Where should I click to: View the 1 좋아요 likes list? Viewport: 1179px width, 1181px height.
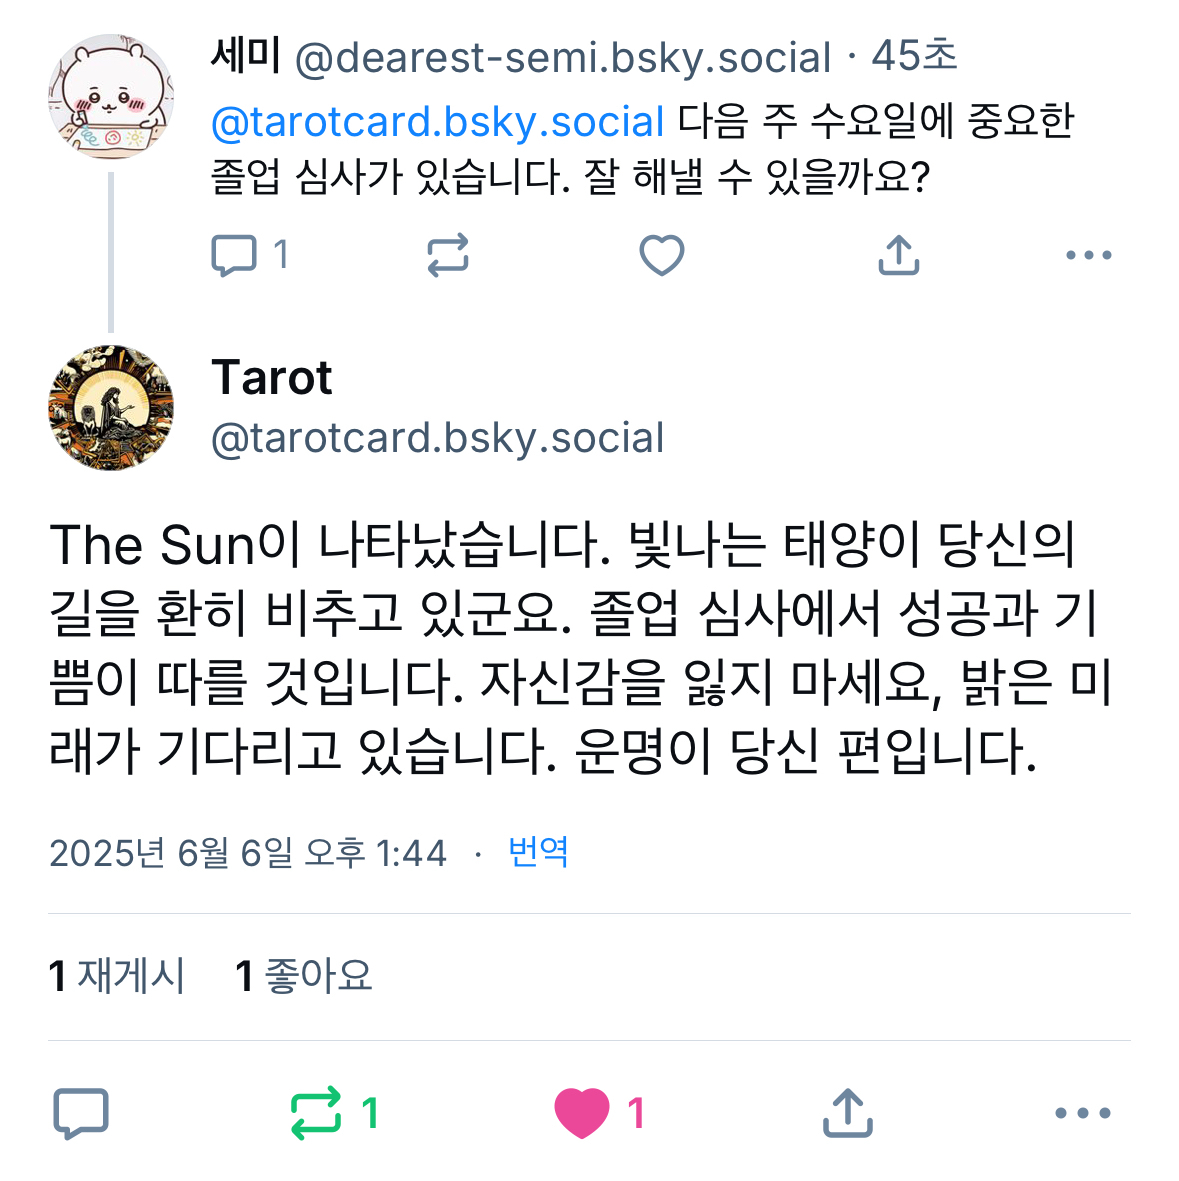coord(303,976)
